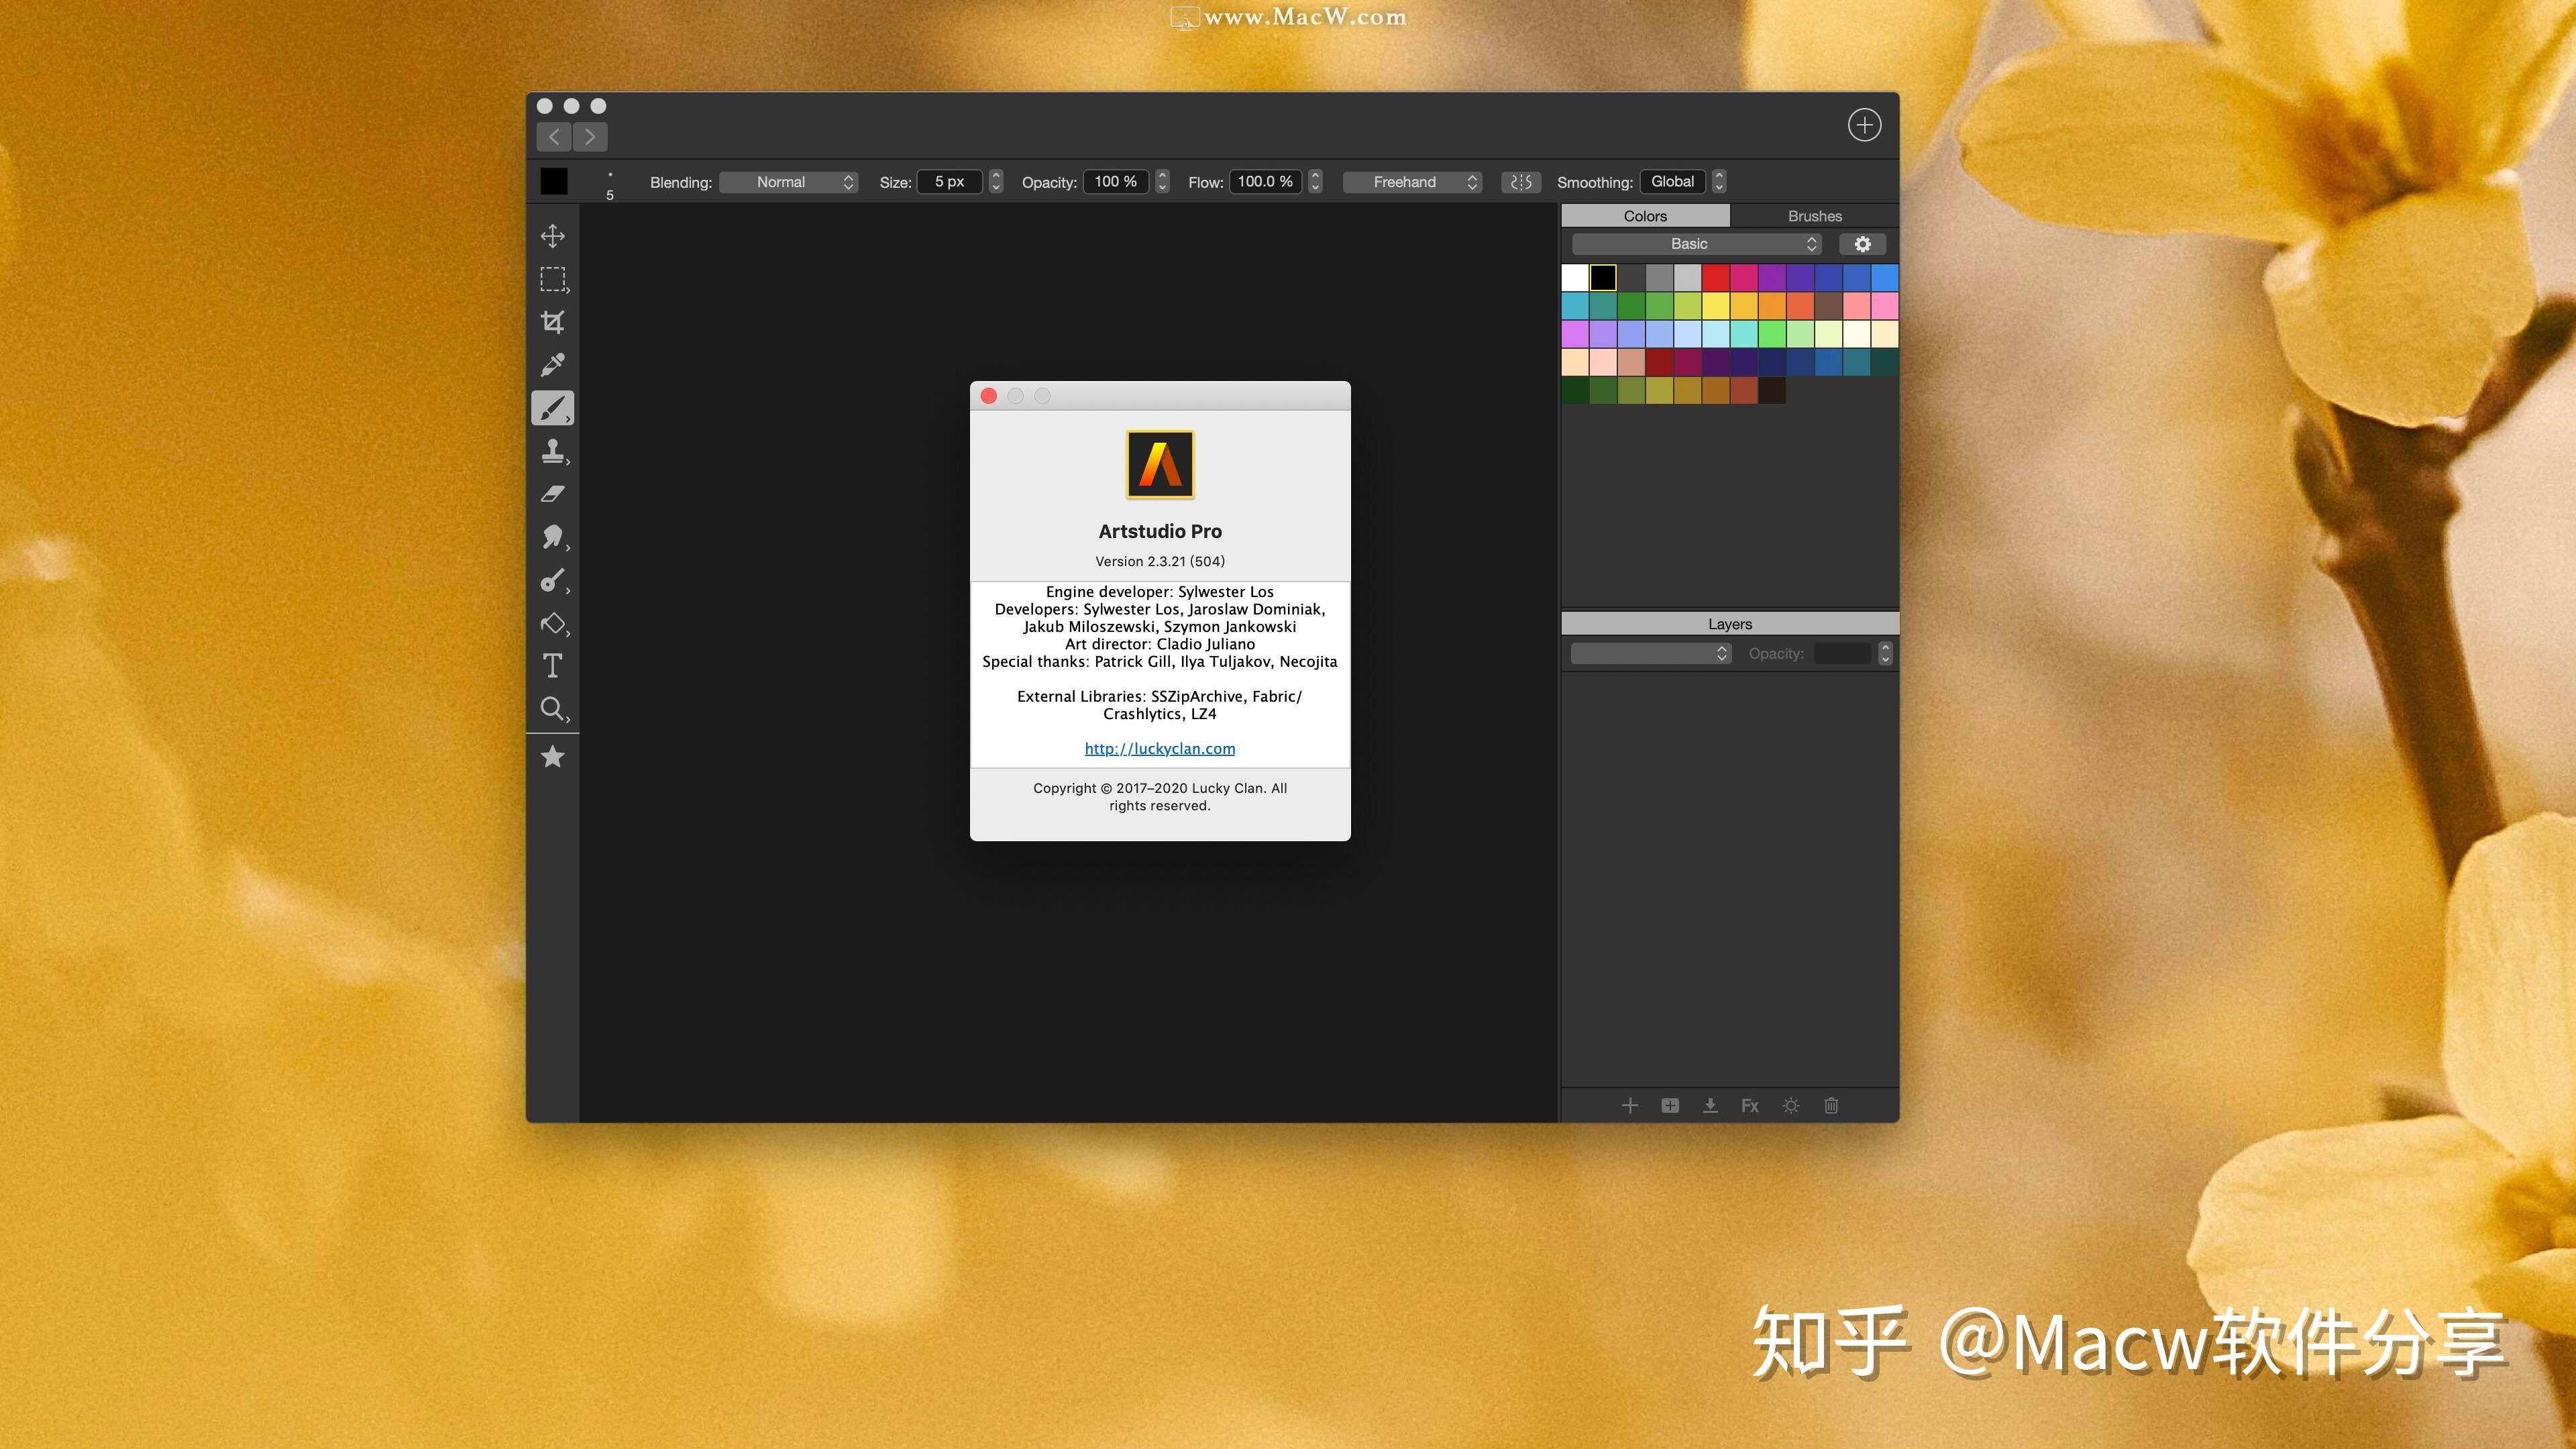Go forward with the right arrow button
2576x1449 pixels.
(590, 137)
